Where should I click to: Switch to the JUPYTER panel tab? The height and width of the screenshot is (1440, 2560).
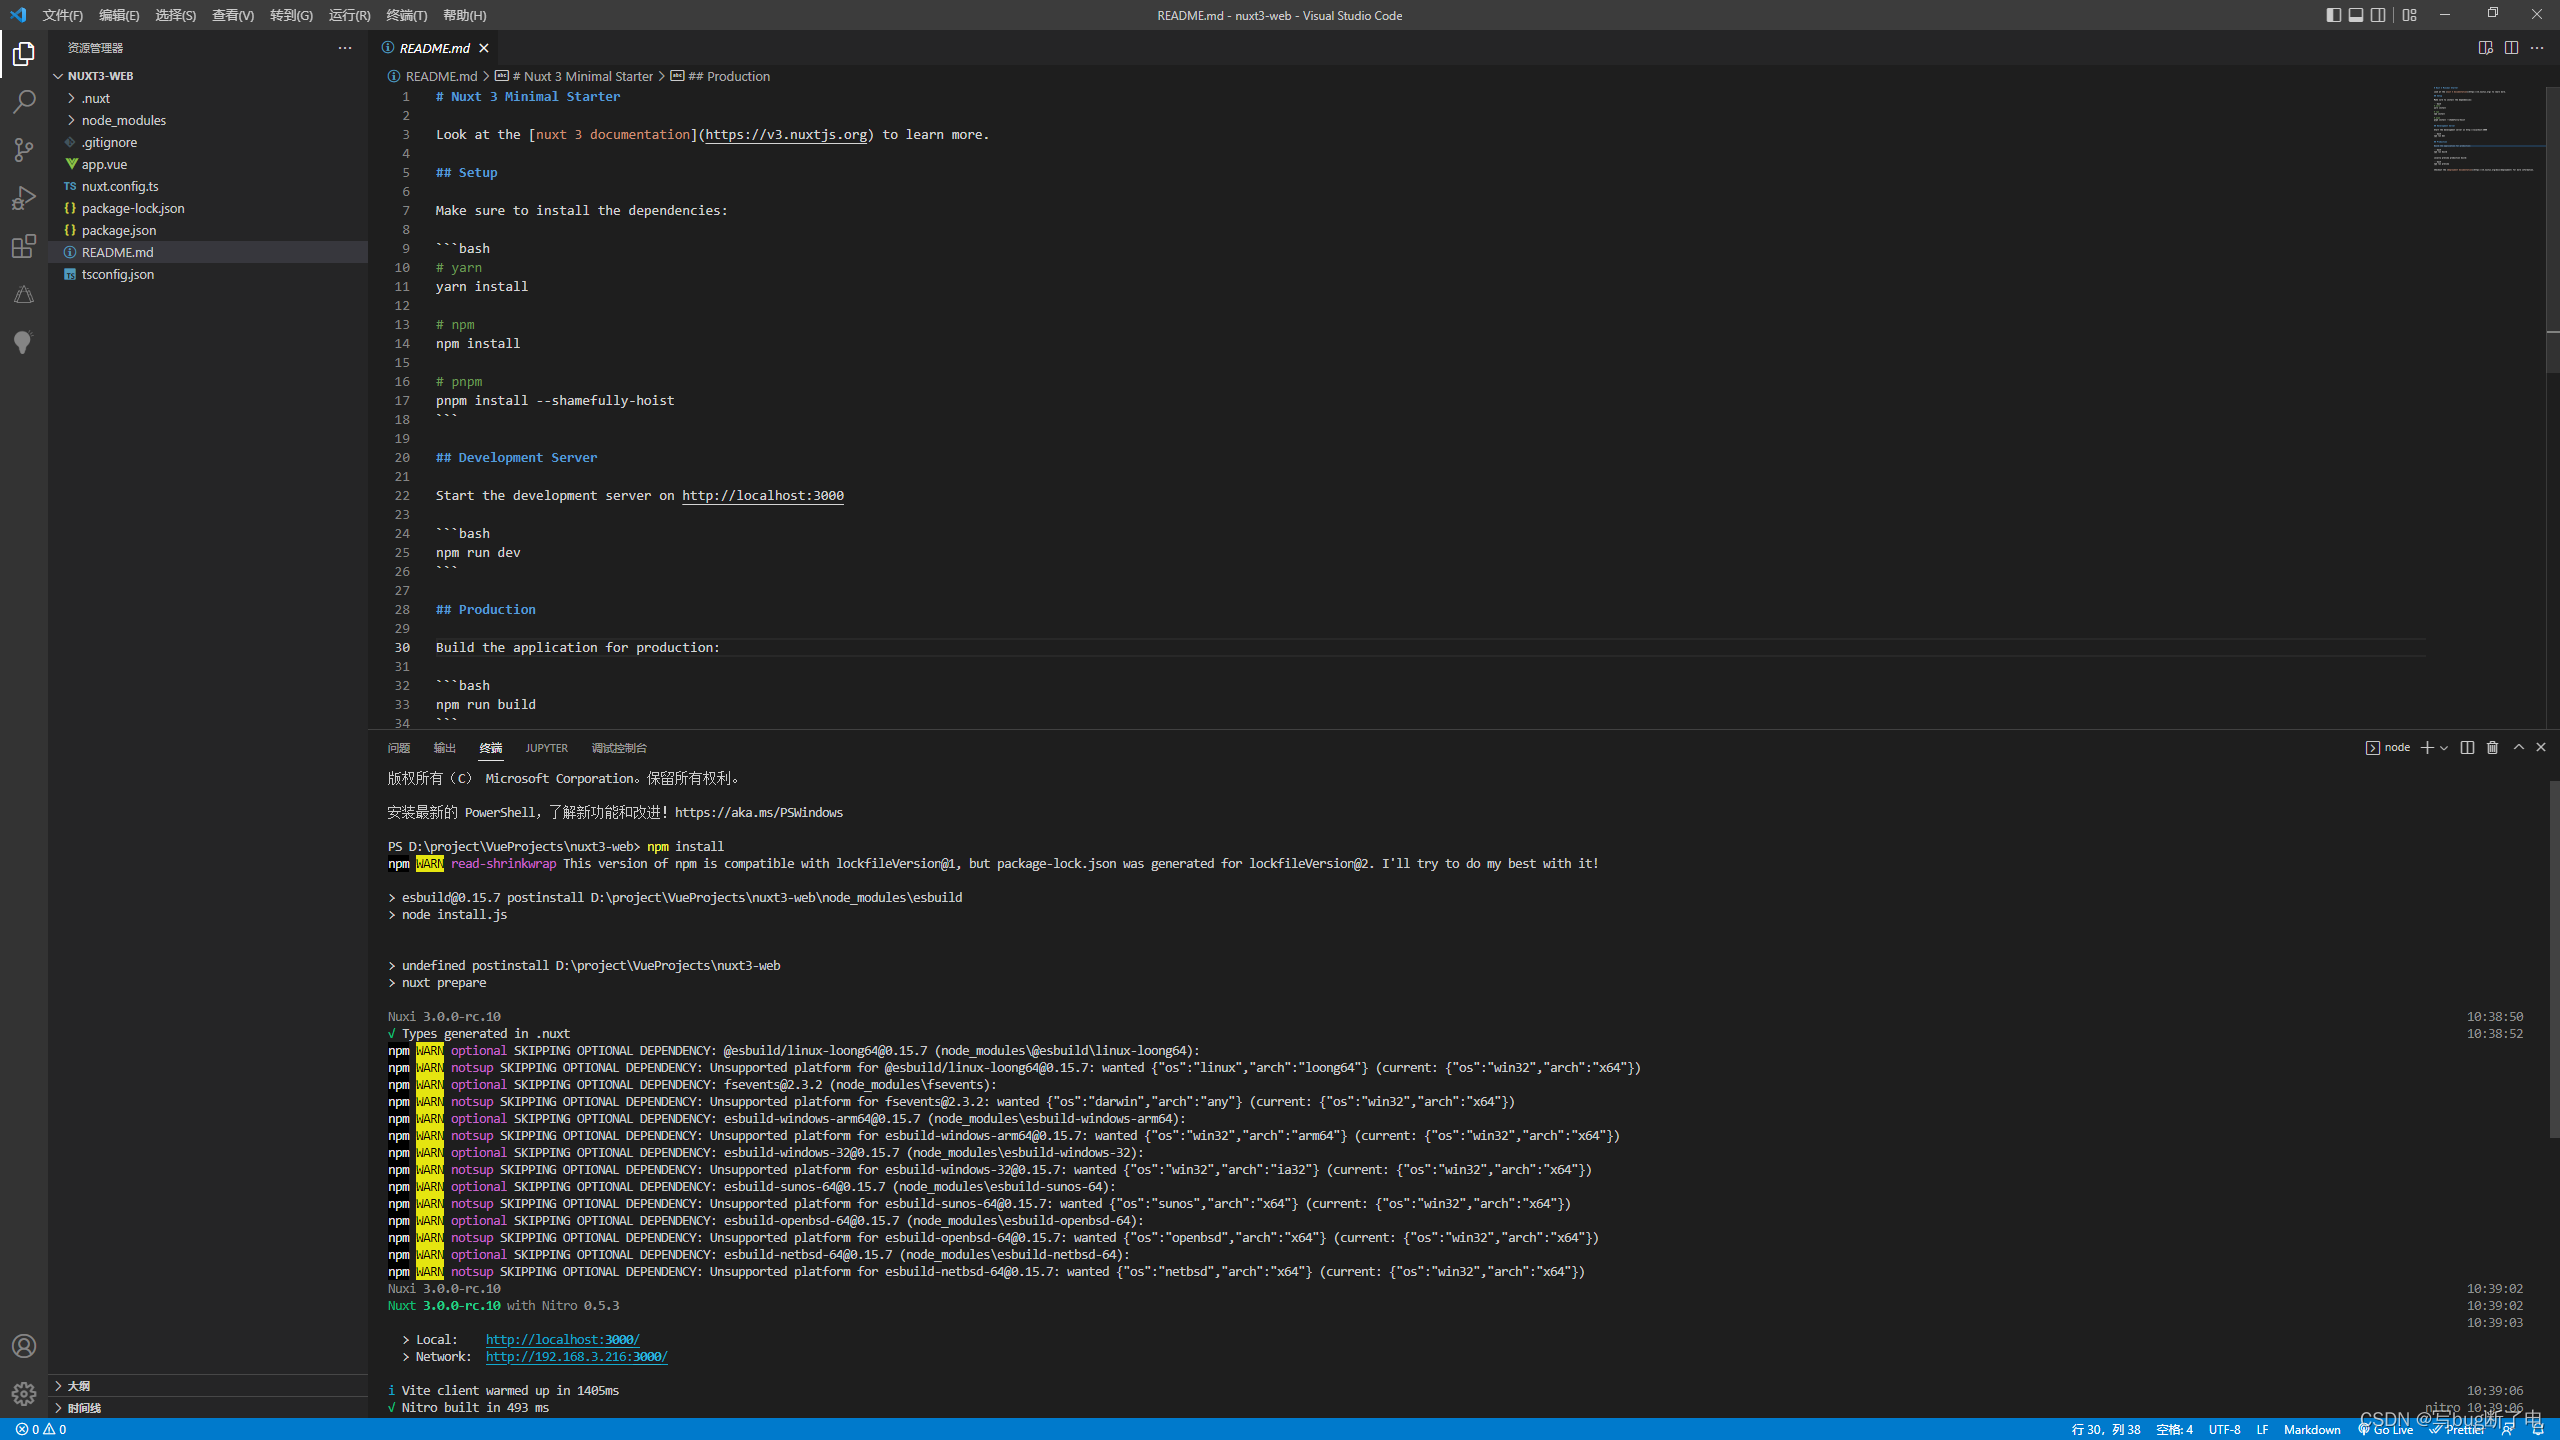click(546, 748)
